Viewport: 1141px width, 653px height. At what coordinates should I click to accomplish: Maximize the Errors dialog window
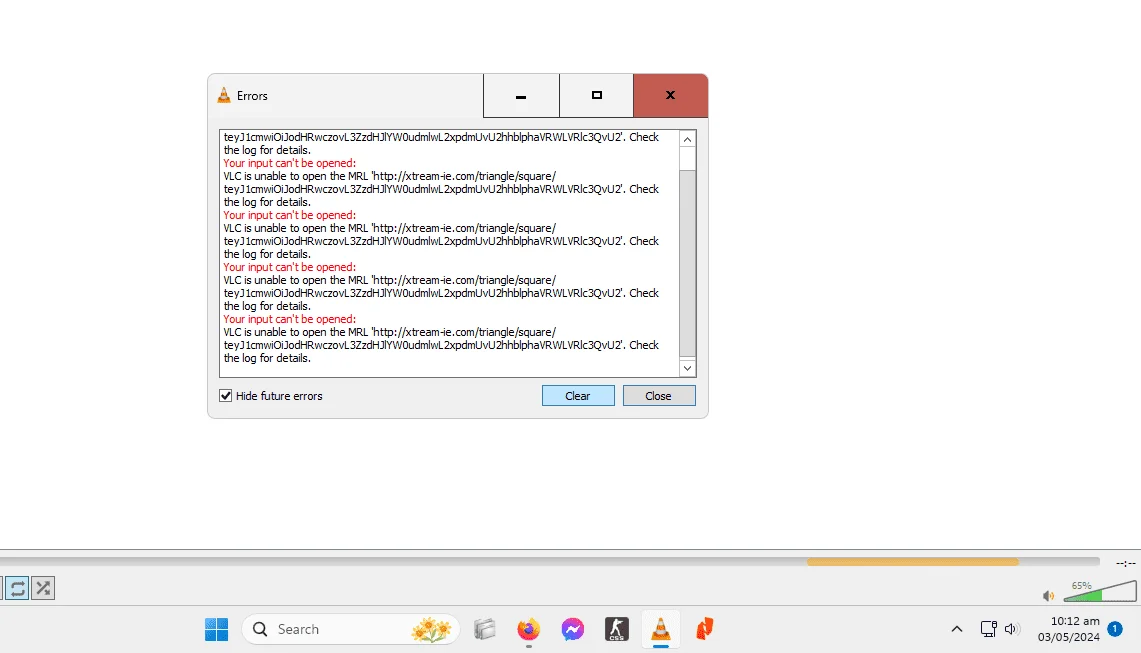tap(597, 95)
